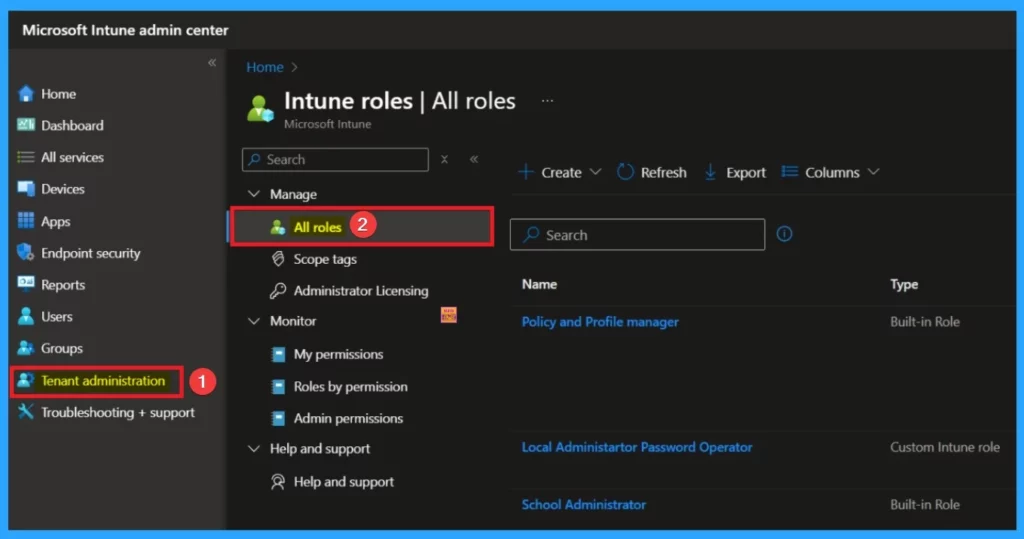Click the Troubleshooting wrench icon
This screenshot has width=1024, height=539.
click(25, 412)
